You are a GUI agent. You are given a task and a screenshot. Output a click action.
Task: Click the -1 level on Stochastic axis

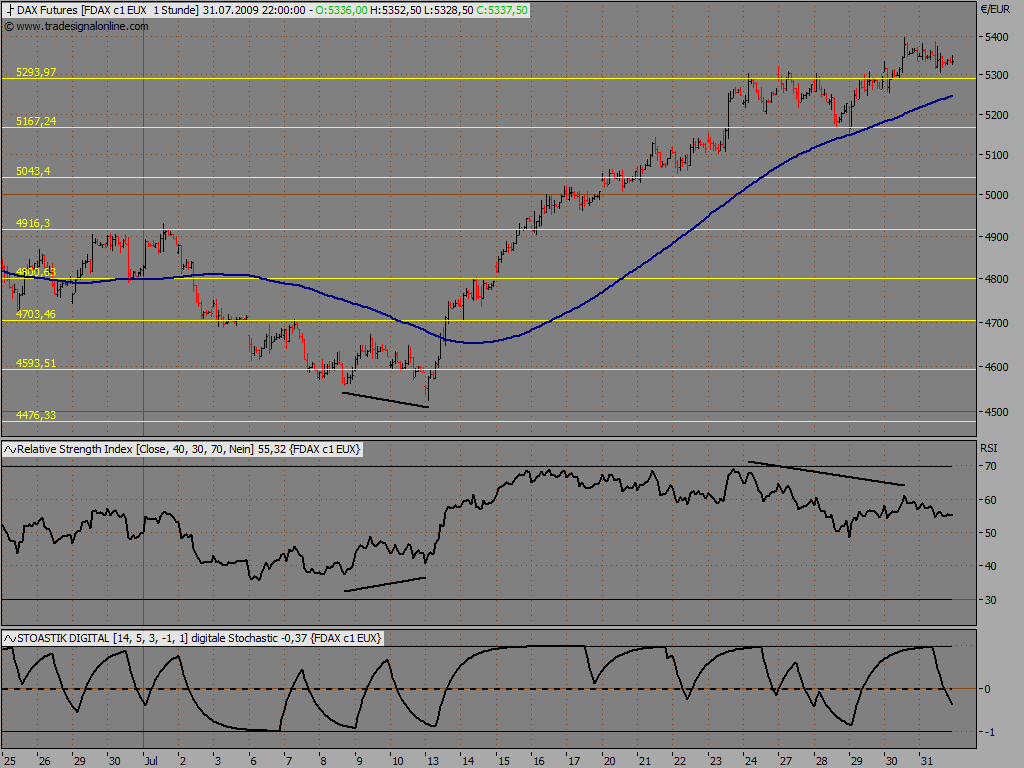(989, 732)
